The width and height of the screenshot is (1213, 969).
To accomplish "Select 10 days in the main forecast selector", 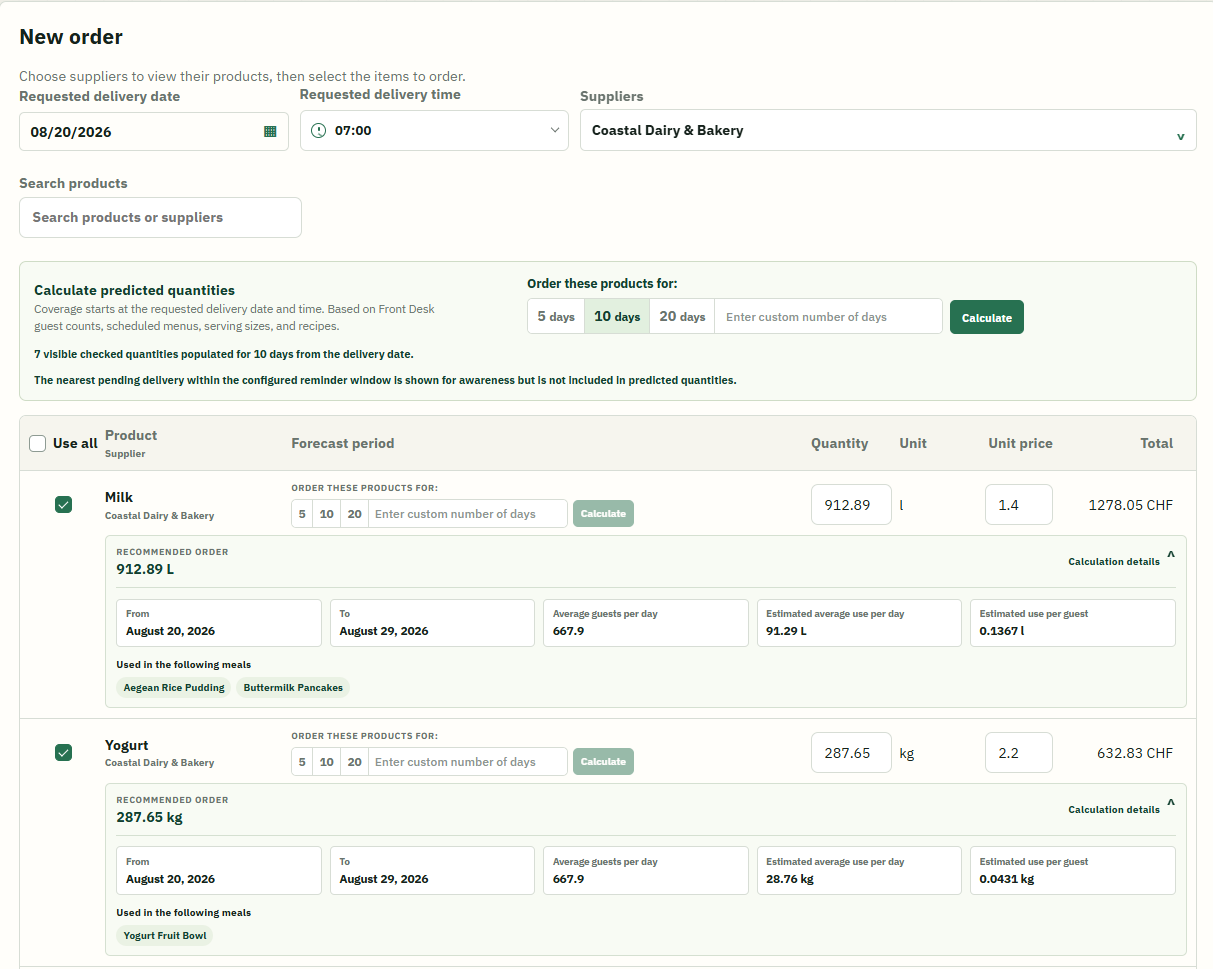I will point(617,316).
